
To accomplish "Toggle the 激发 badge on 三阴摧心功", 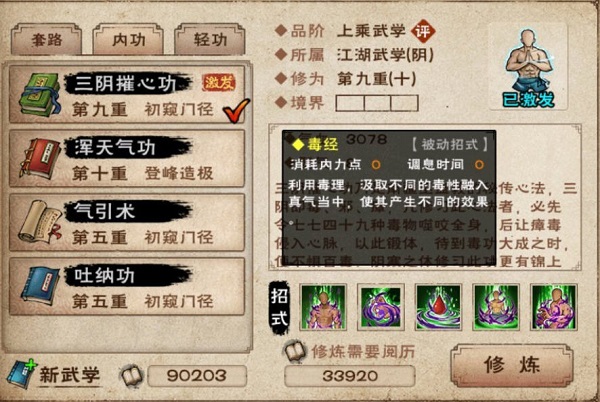I will tap(219, 82).
